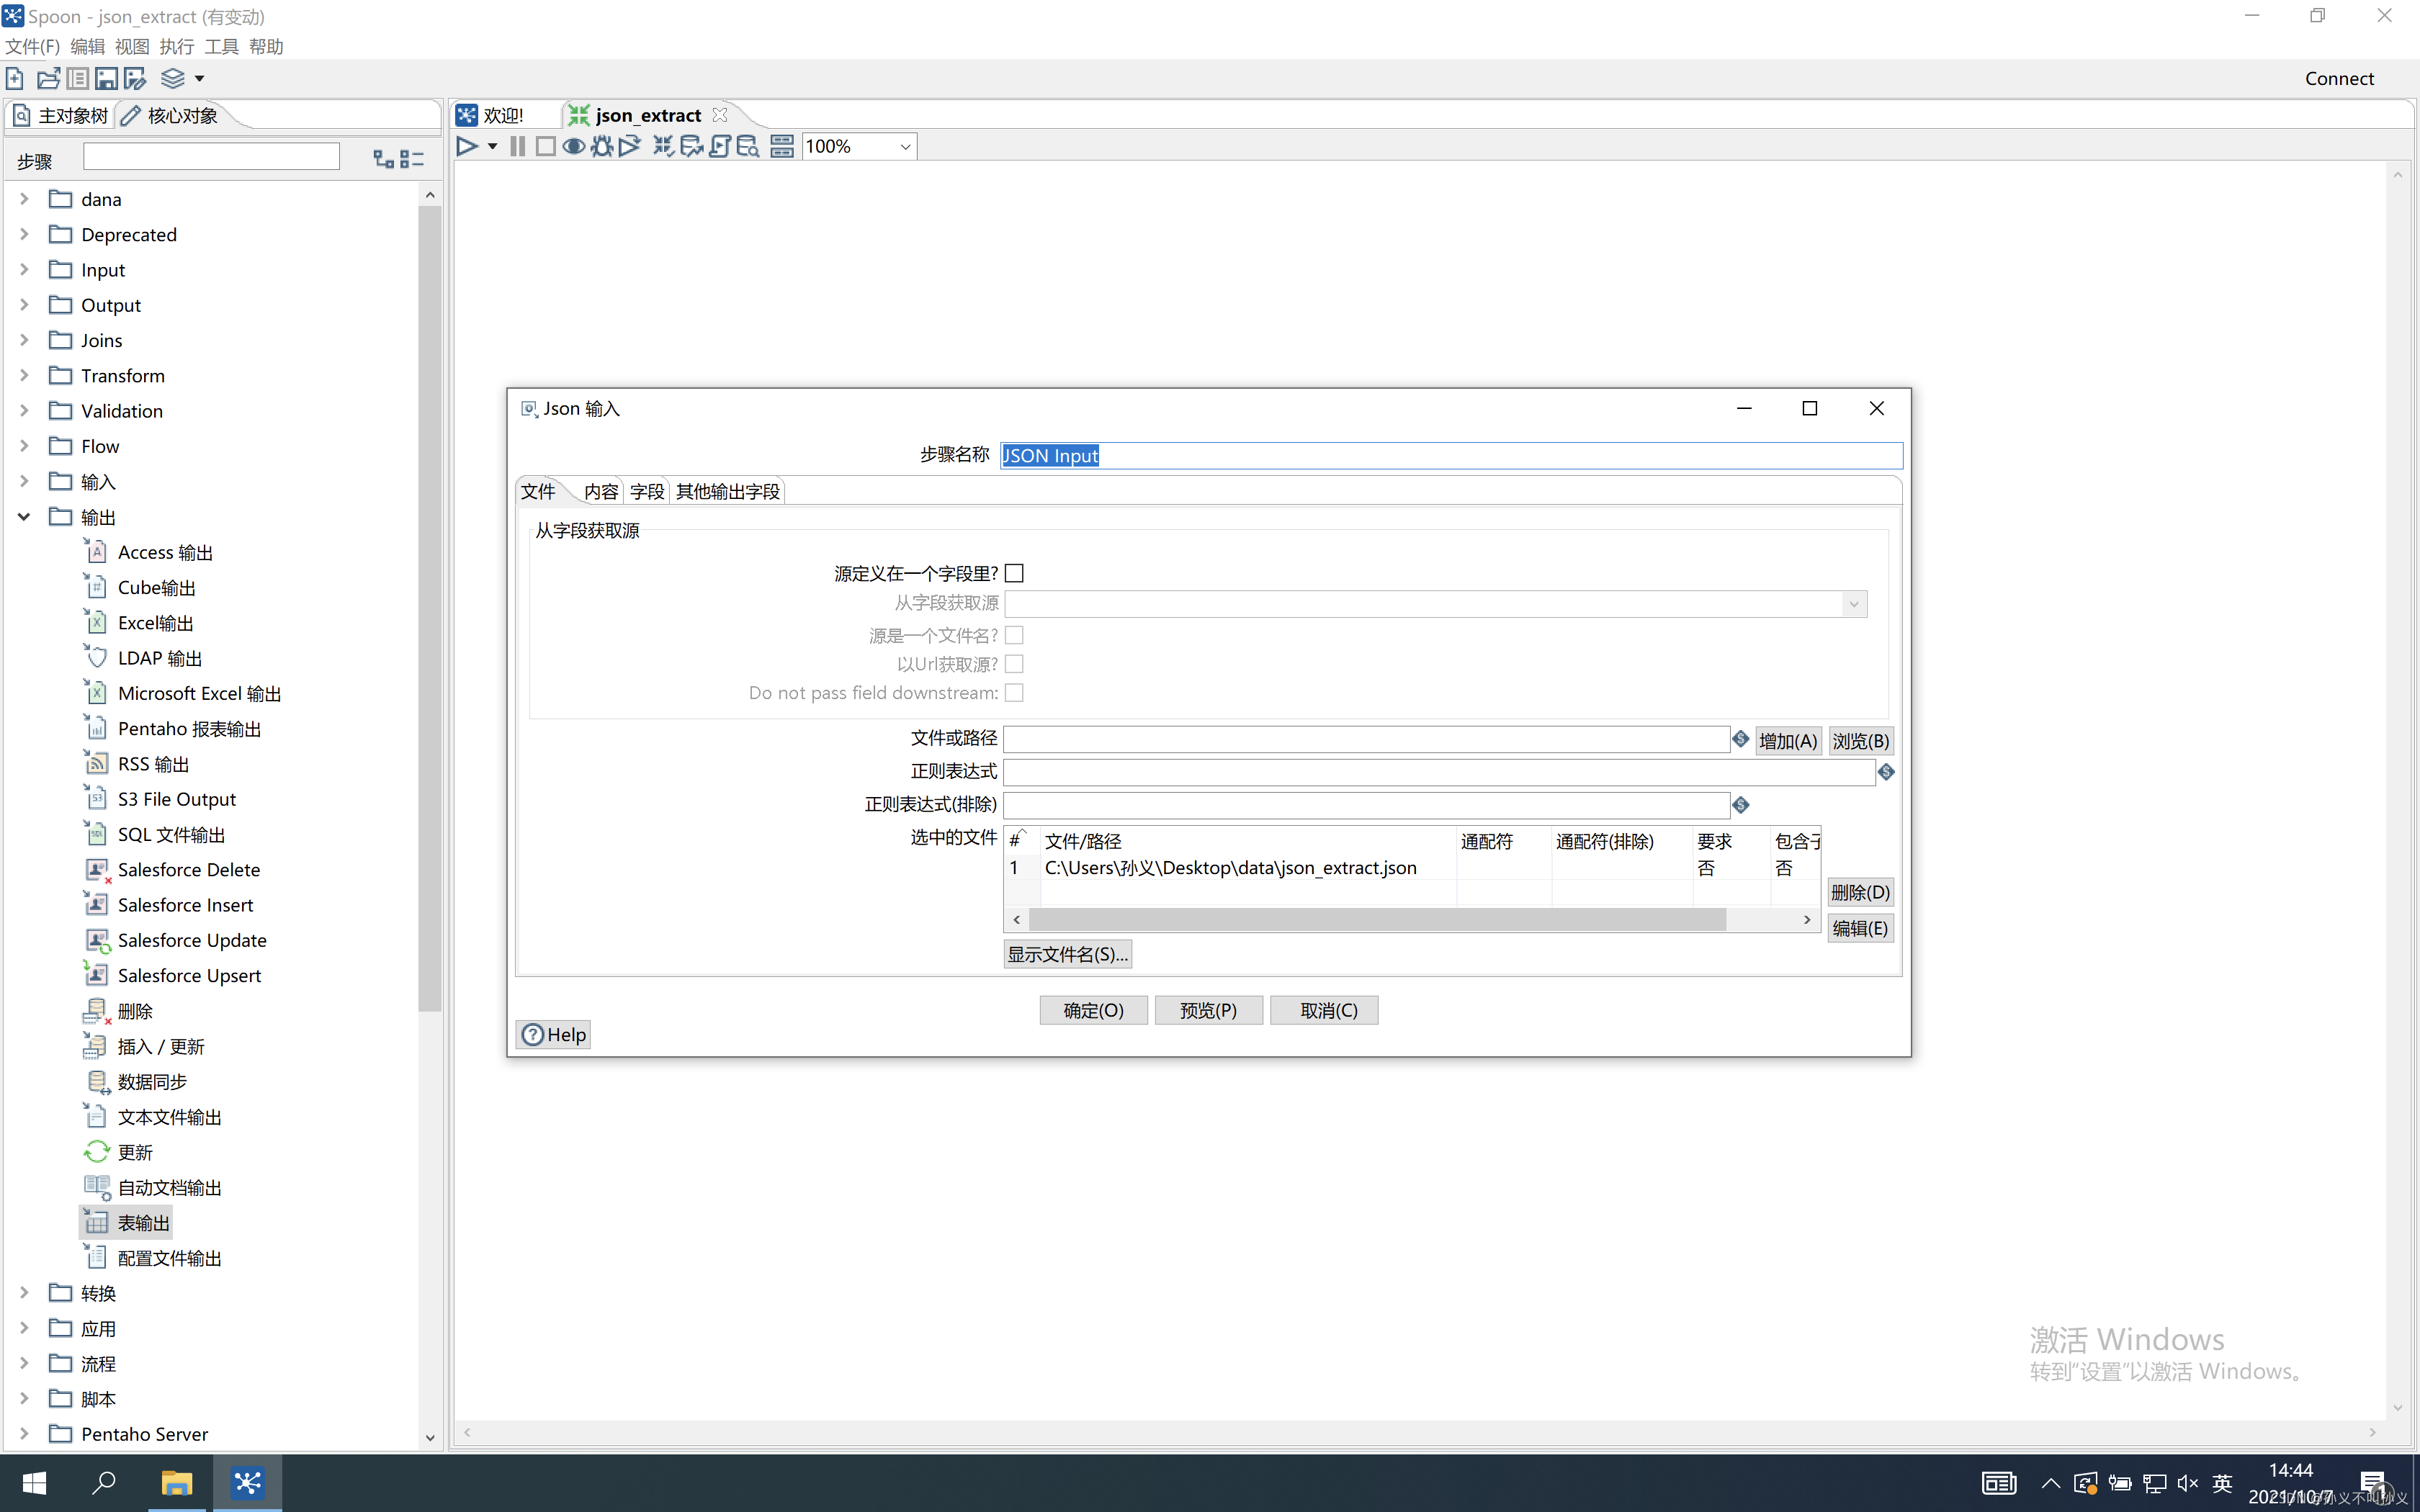Click the explore database icon

(748, 147)
